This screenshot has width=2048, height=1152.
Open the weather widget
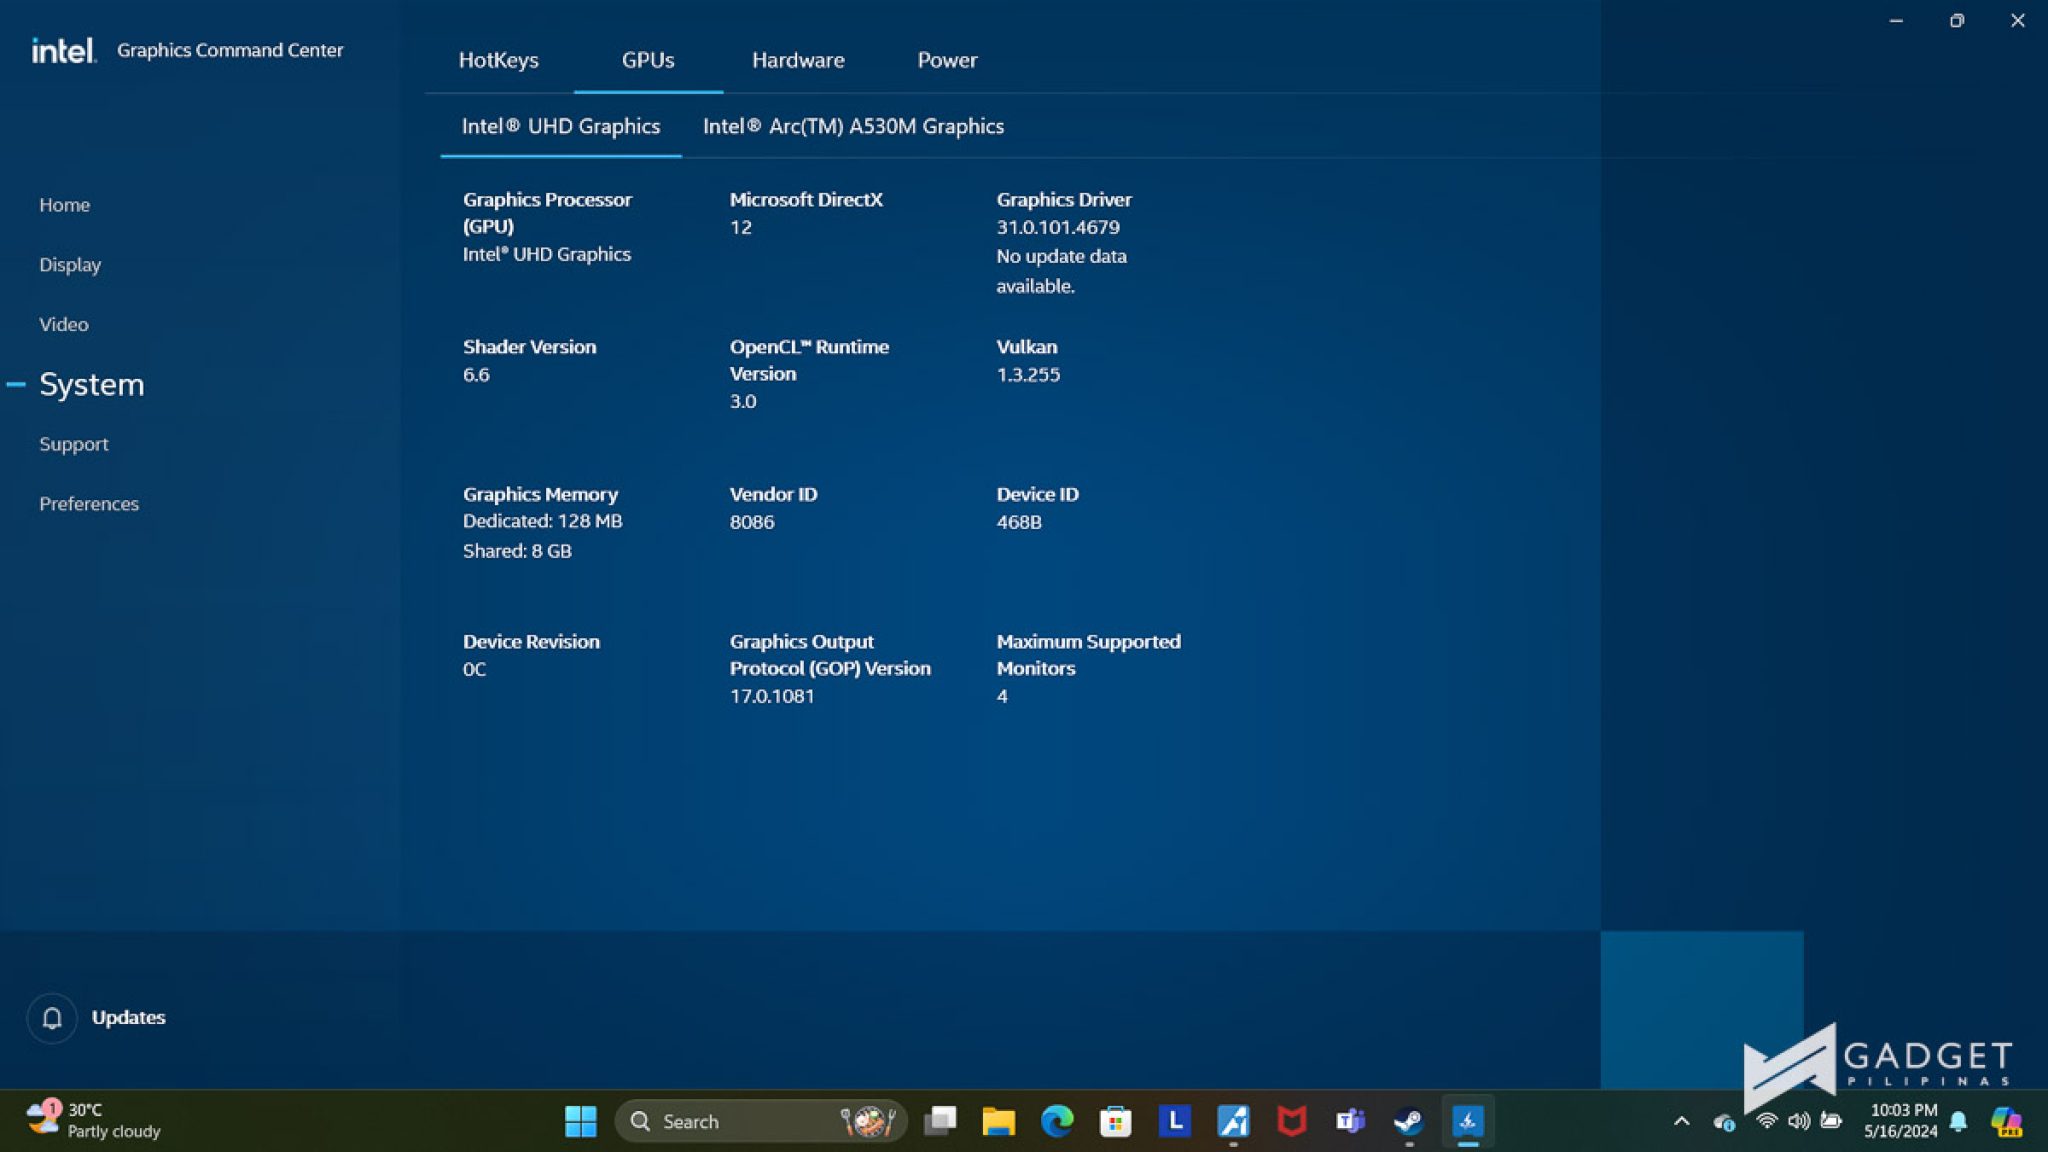coord(95,1121)
